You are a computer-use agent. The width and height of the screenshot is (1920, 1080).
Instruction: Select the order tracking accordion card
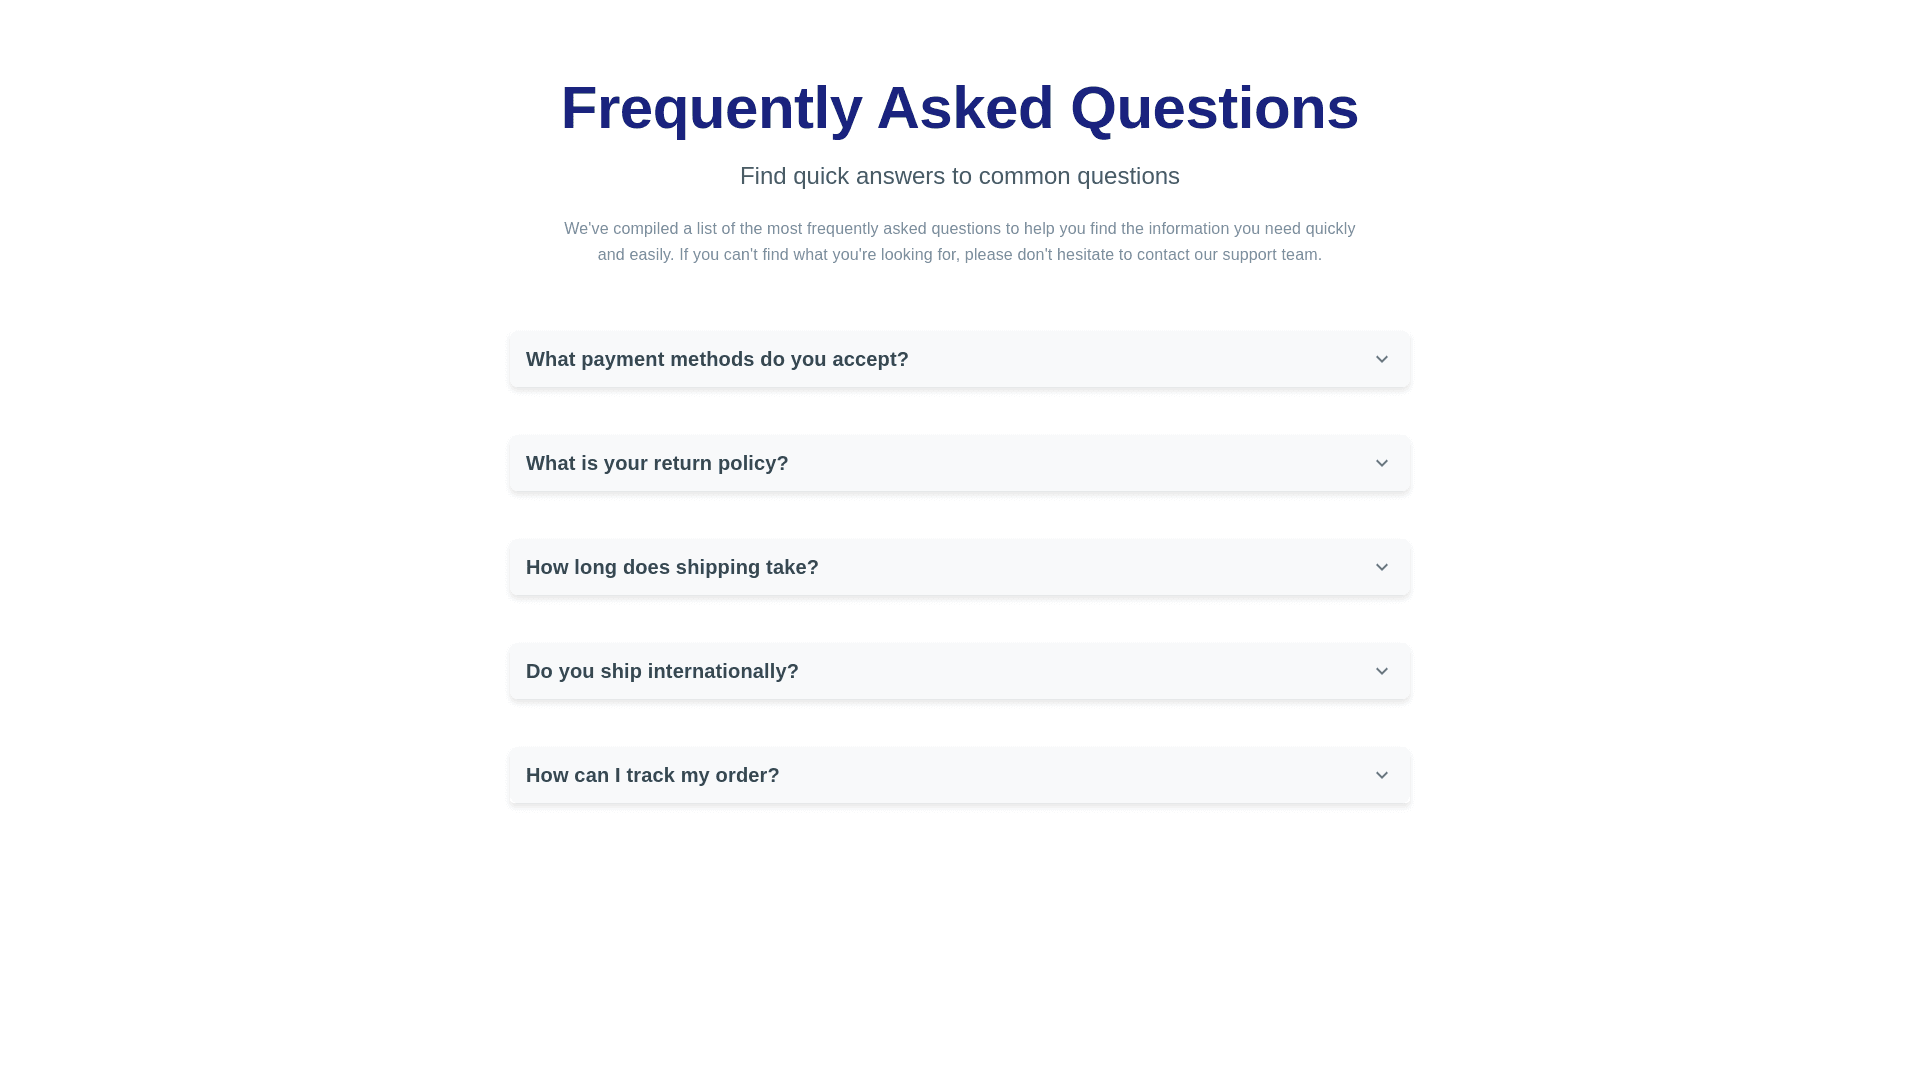tap(1100, 775)
